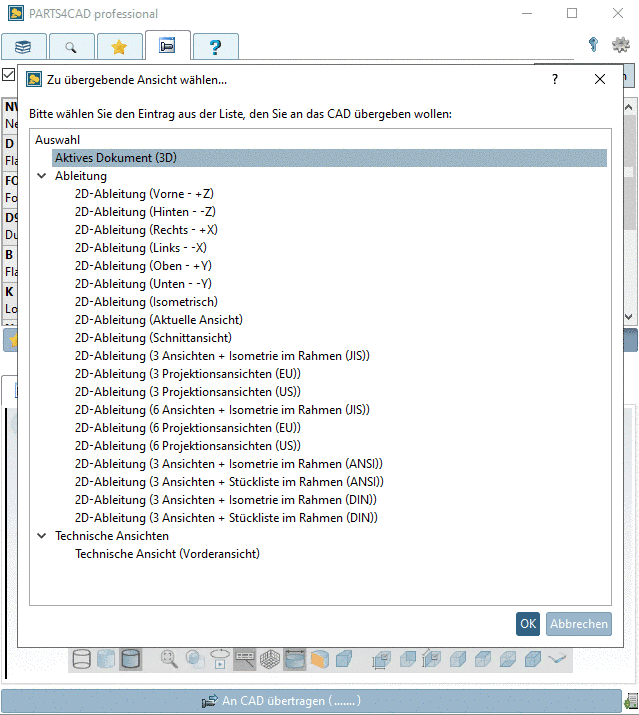The width and height of the screenshot is (639, 715).
Task: Select Aktives Dokument (3D) entry
Action: pyautogui.click(x=329, y=158)
